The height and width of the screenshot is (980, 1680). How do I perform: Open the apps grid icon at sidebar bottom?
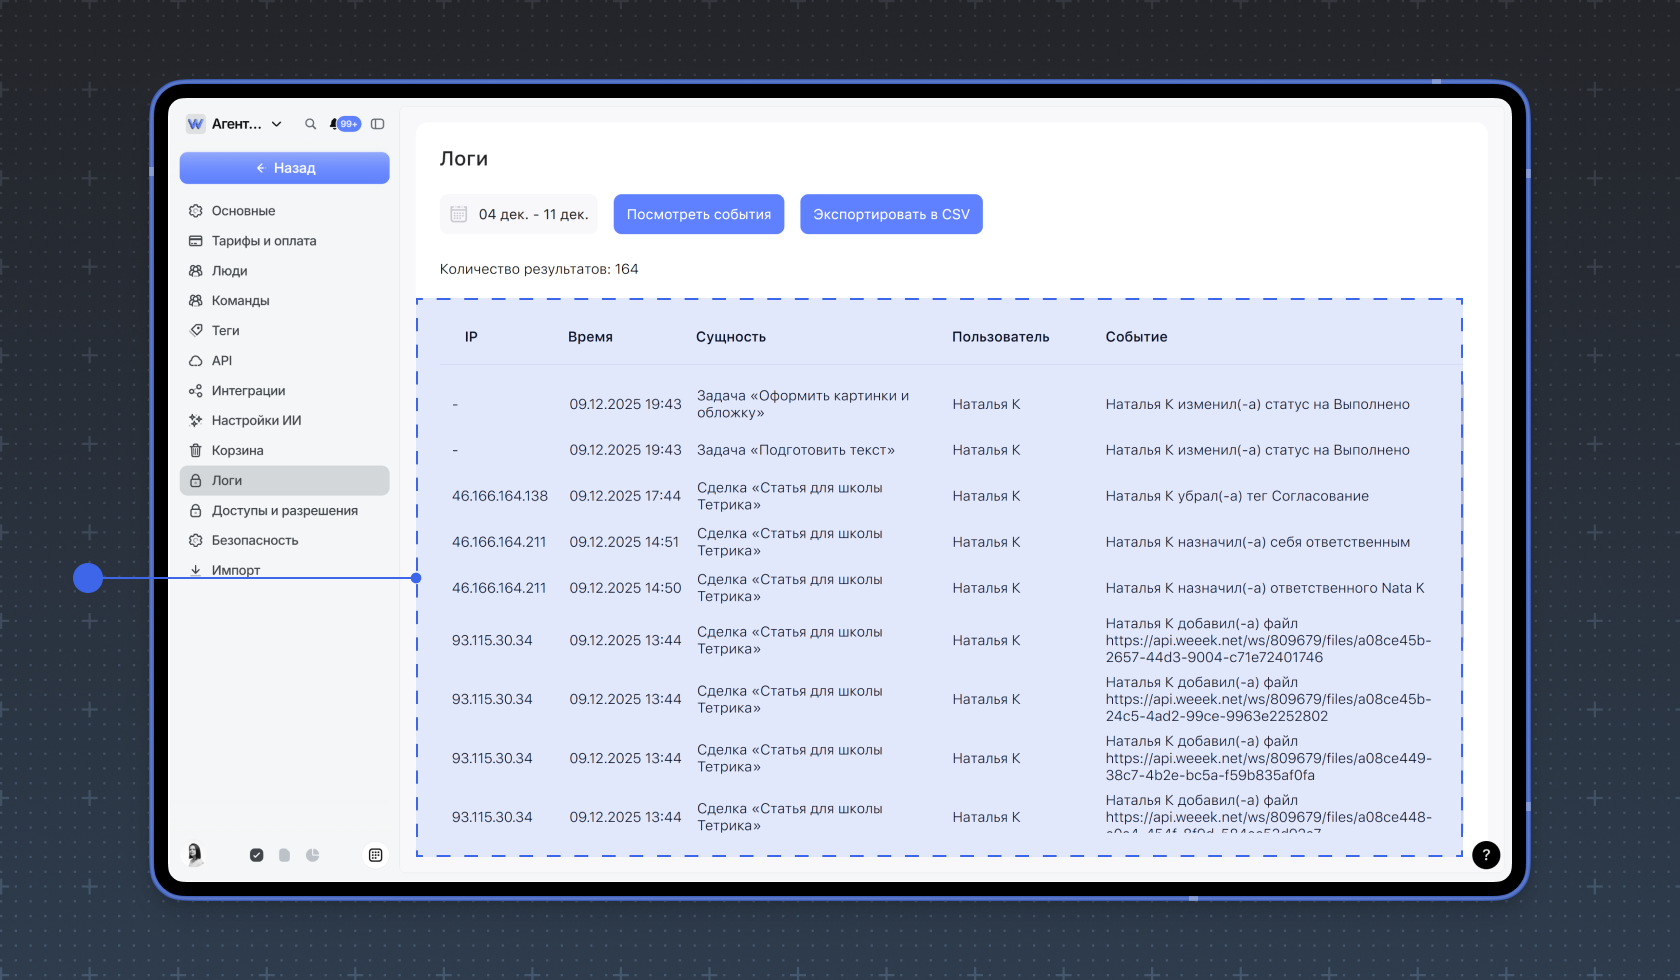point(375,855)
